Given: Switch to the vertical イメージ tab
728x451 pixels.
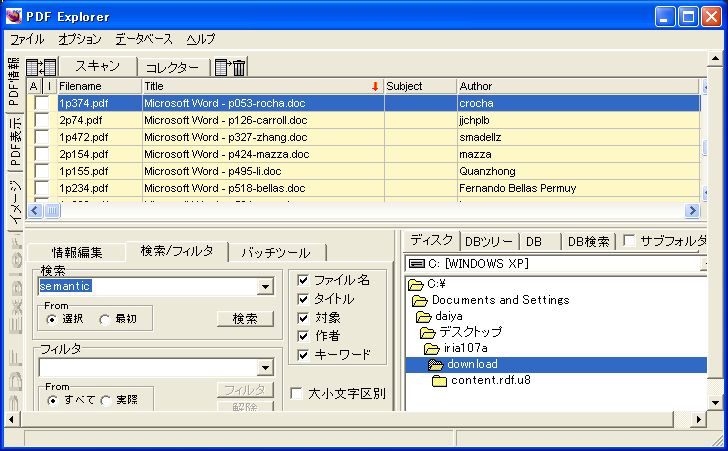Looking at the screenshot, I should point(14,202).
